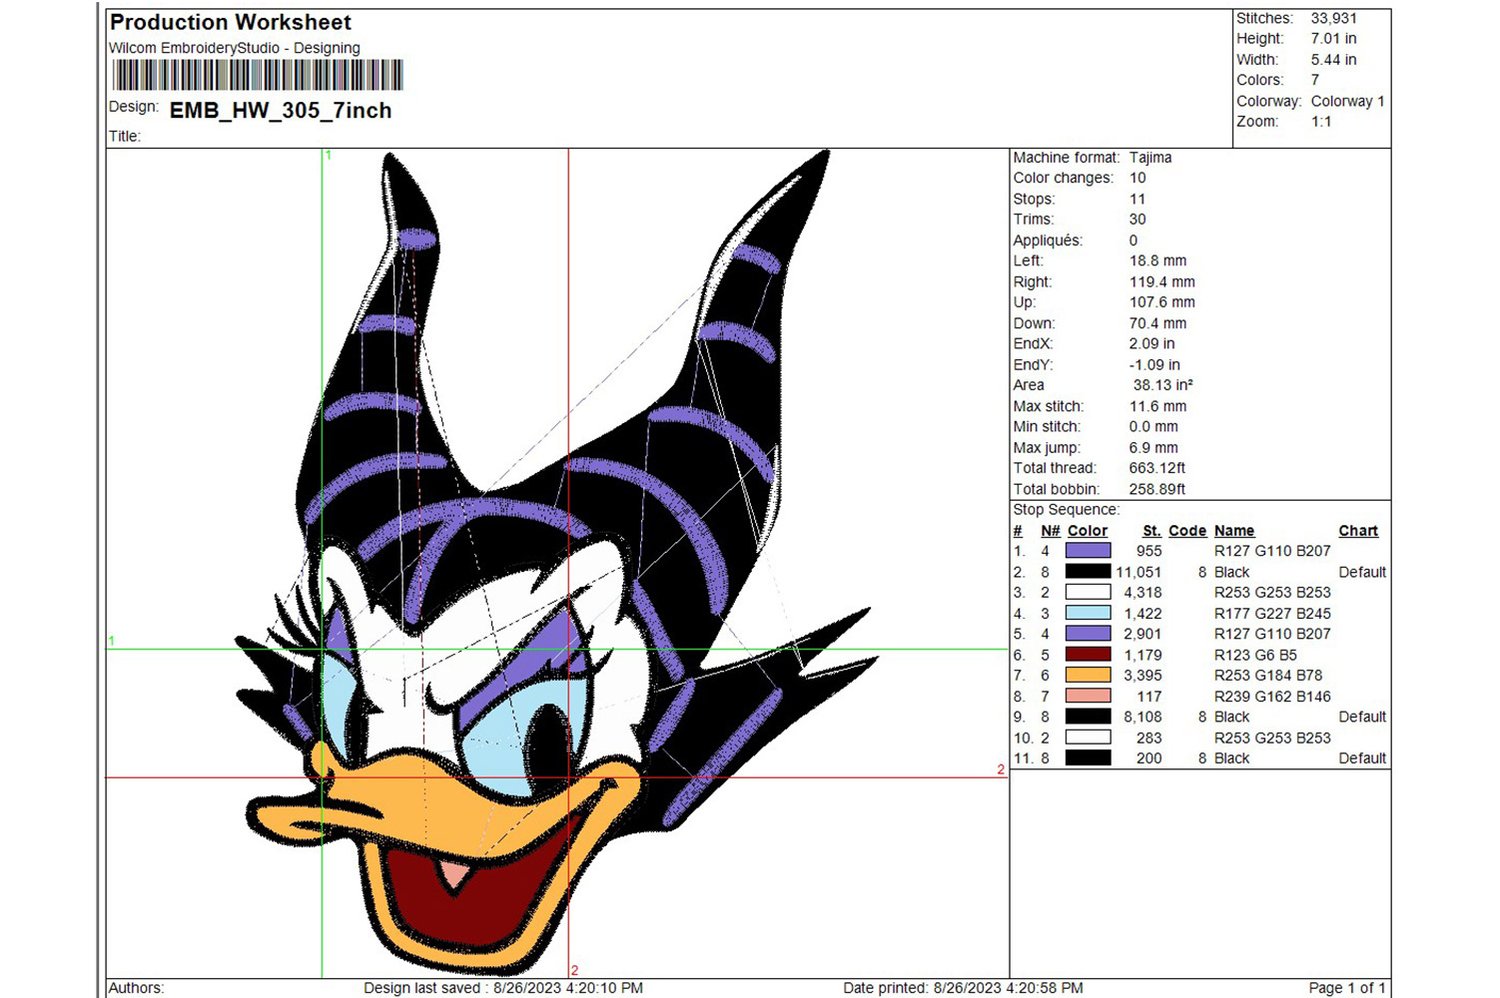Viewport: 1500px width, 998px height.
Task: Click the Stitches count 33,931
Action: pyautogui.click(x=1333, y=18)
